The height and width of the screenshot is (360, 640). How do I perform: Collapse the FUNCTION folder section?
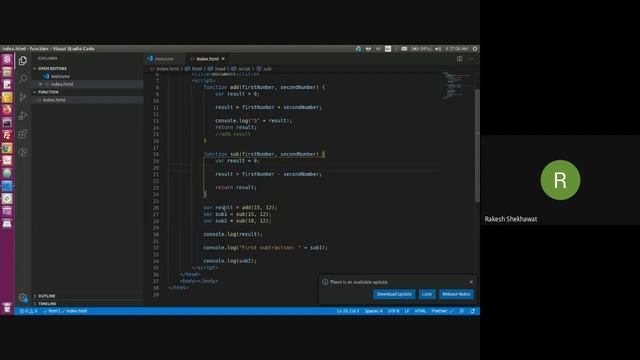click(87, 92)
